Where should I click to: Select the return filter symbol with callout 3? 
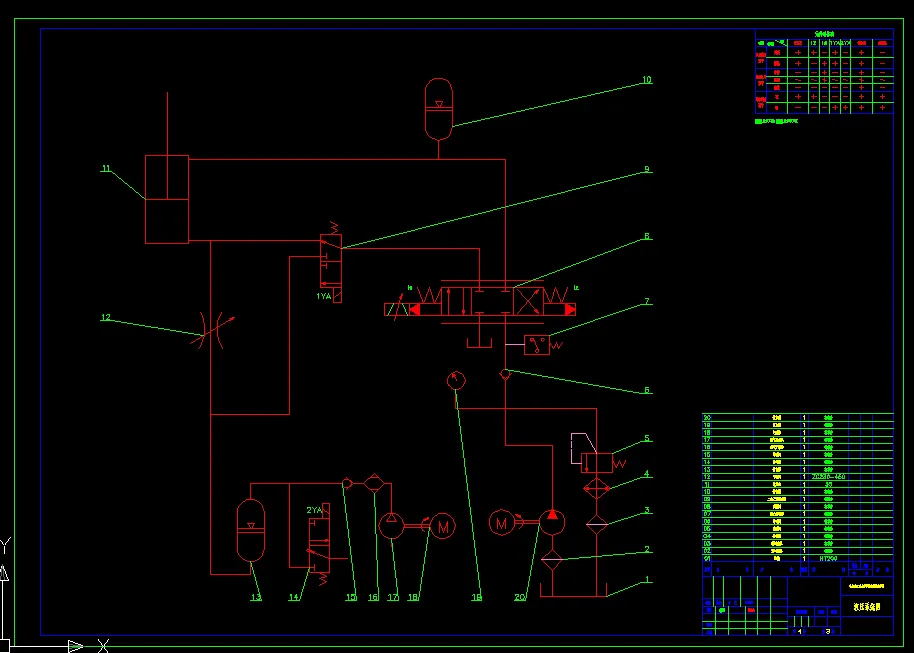coord(596,524)
